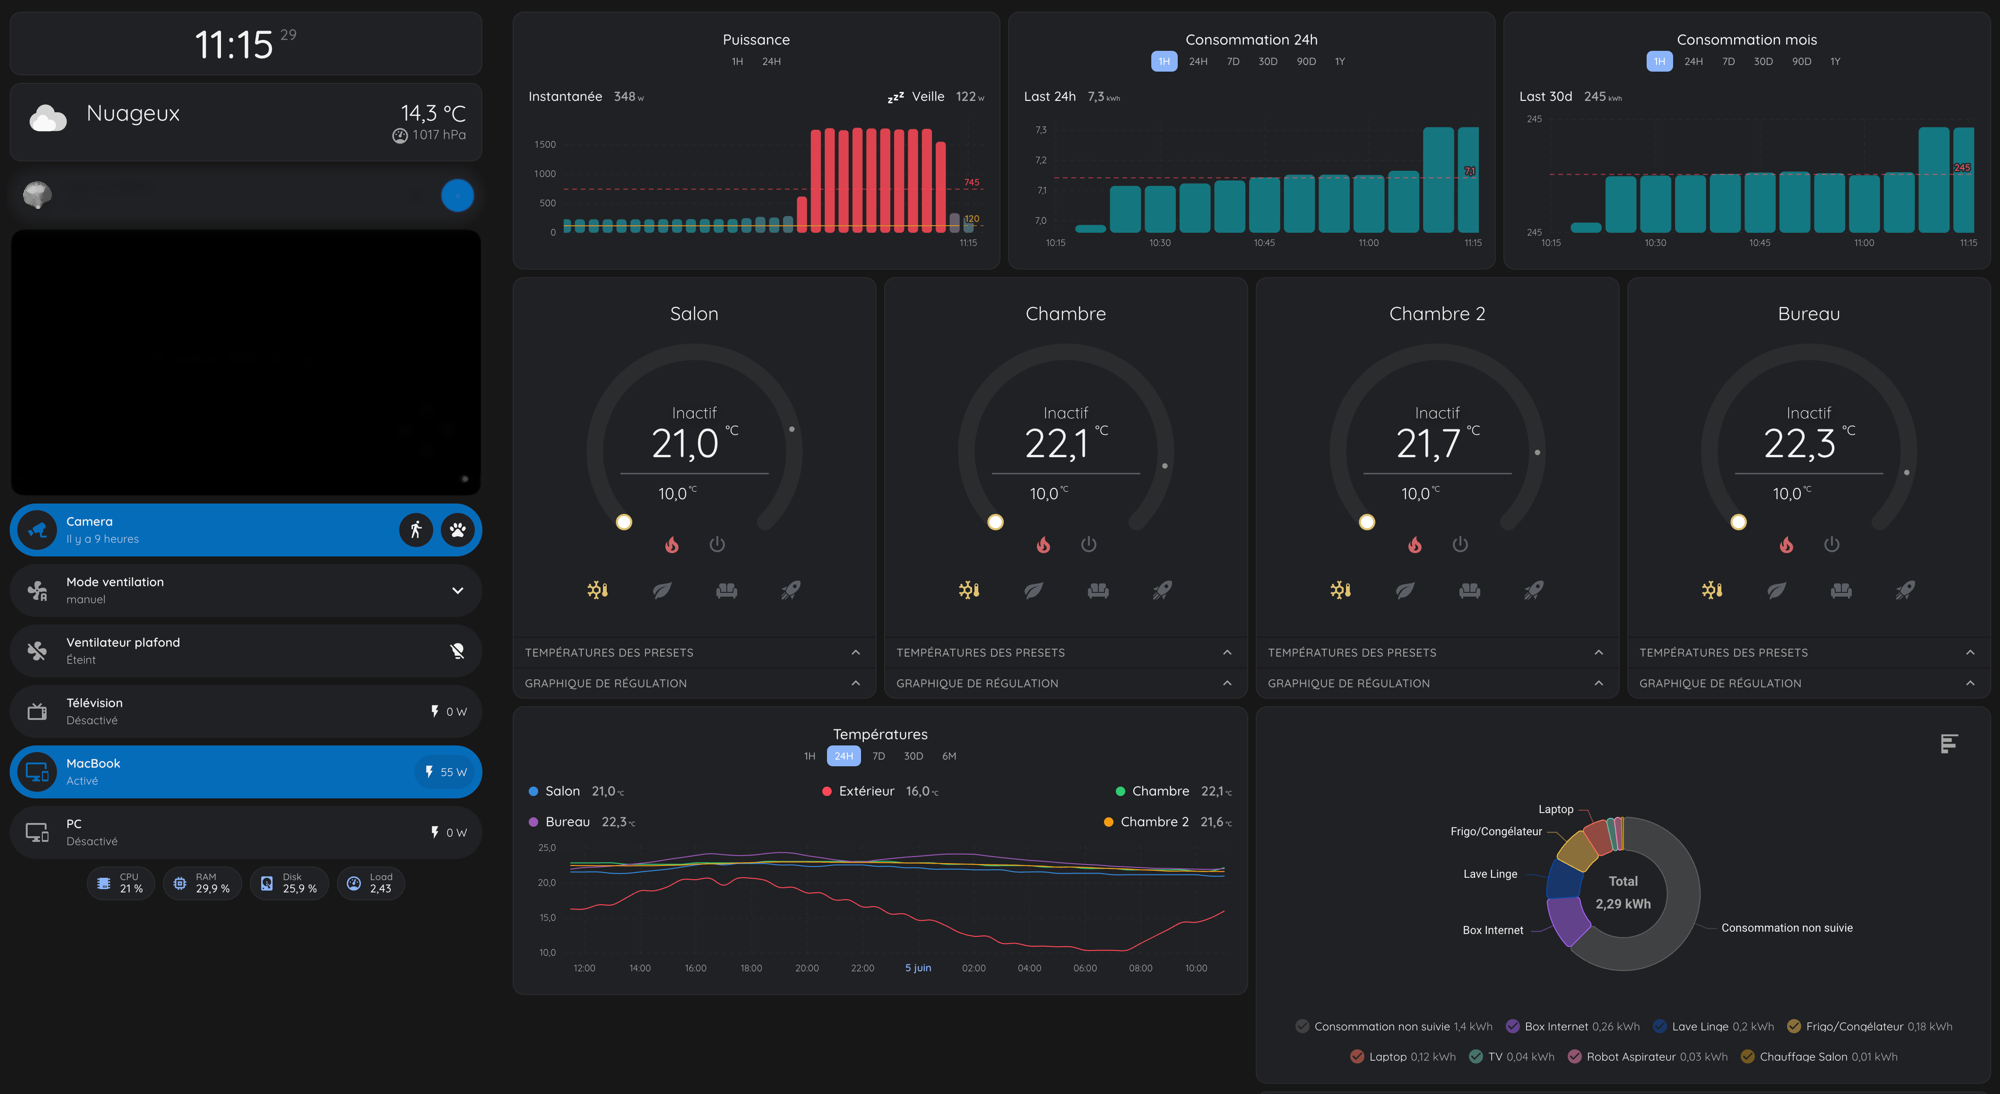
Task: Select 1H tab in Températures chart
Action: [810, 756]
